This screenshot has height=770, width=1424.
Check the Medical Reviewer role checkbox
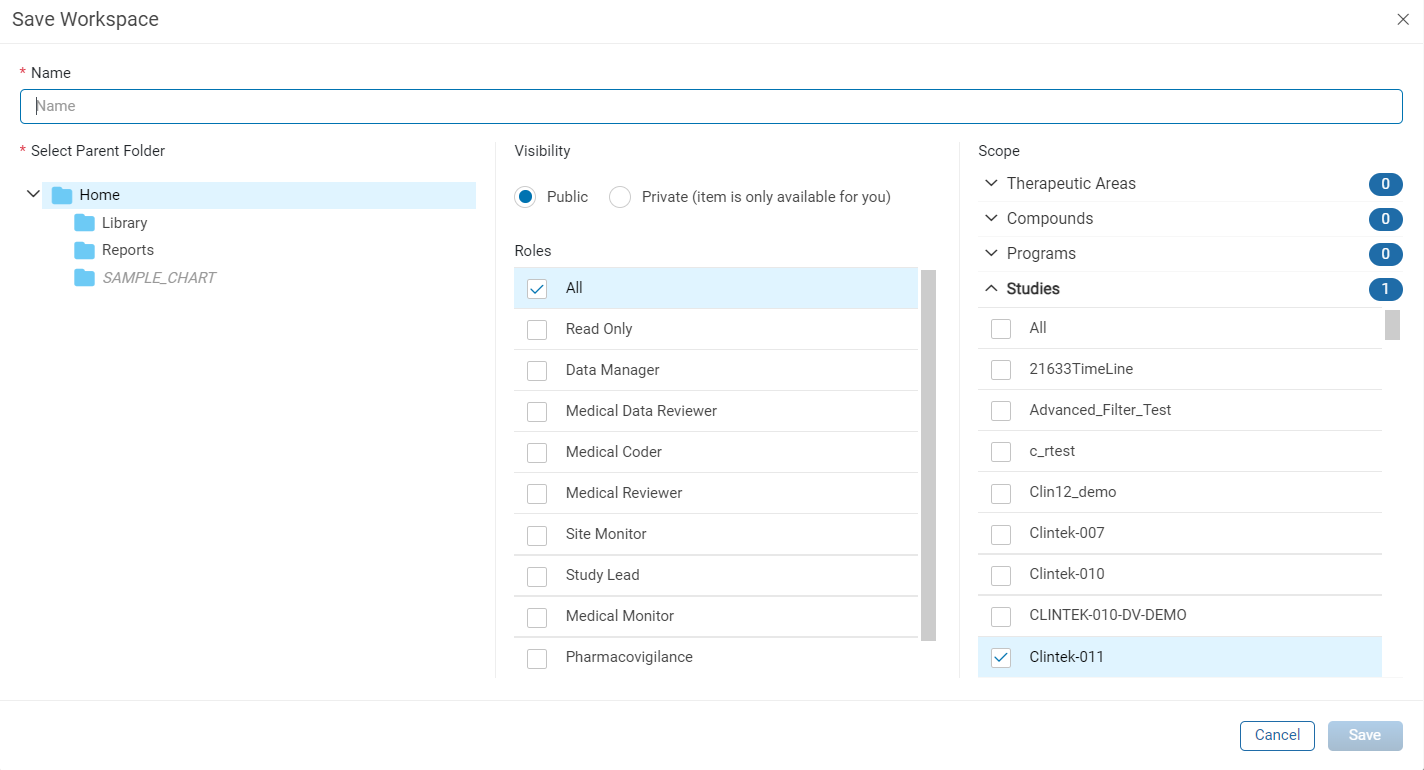(x=537, y=493)
